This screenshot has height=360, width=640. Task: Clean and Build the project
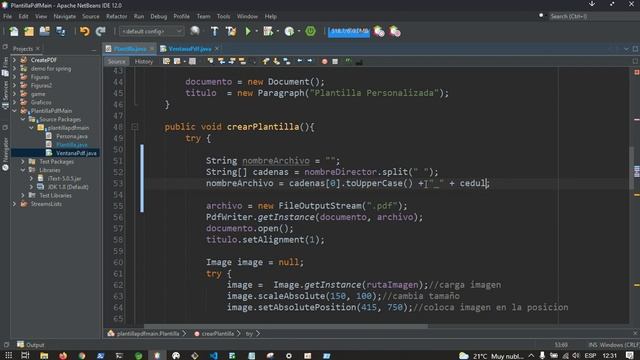(231, 31)
